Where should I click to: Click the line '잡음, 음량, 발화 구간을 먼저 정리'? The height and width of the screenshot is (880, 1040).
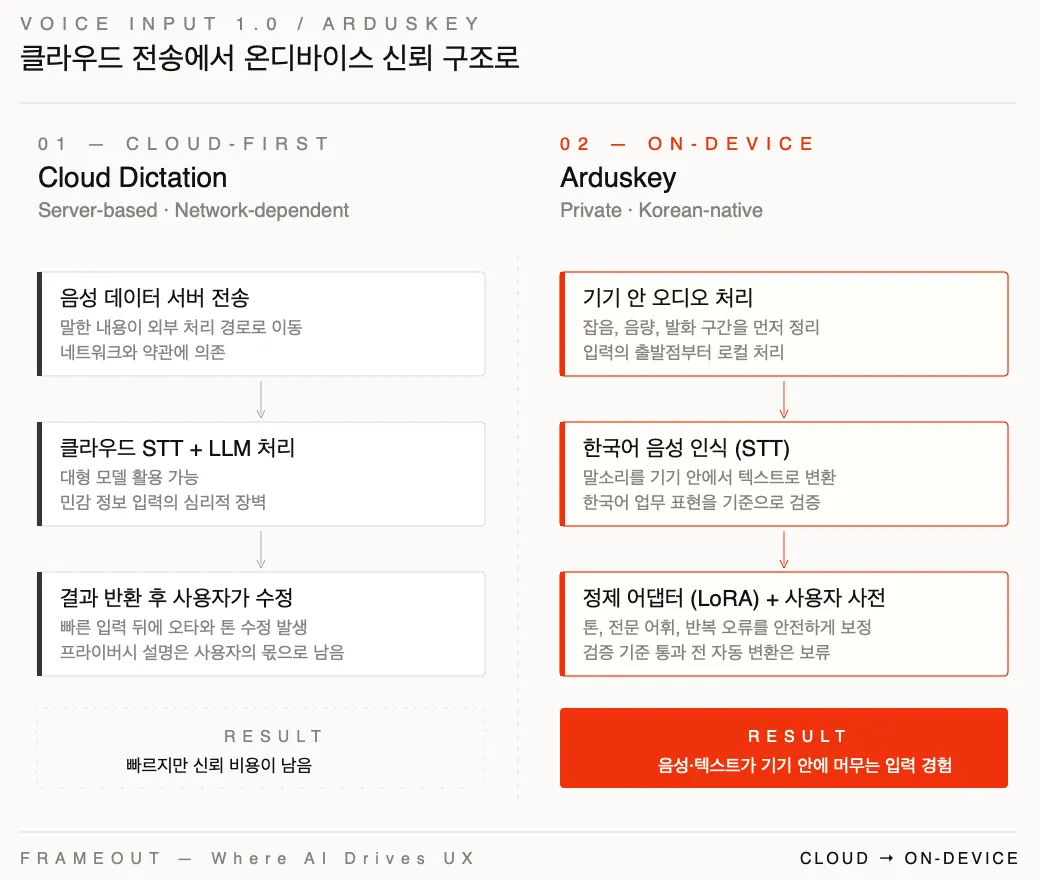click(701, 327)
